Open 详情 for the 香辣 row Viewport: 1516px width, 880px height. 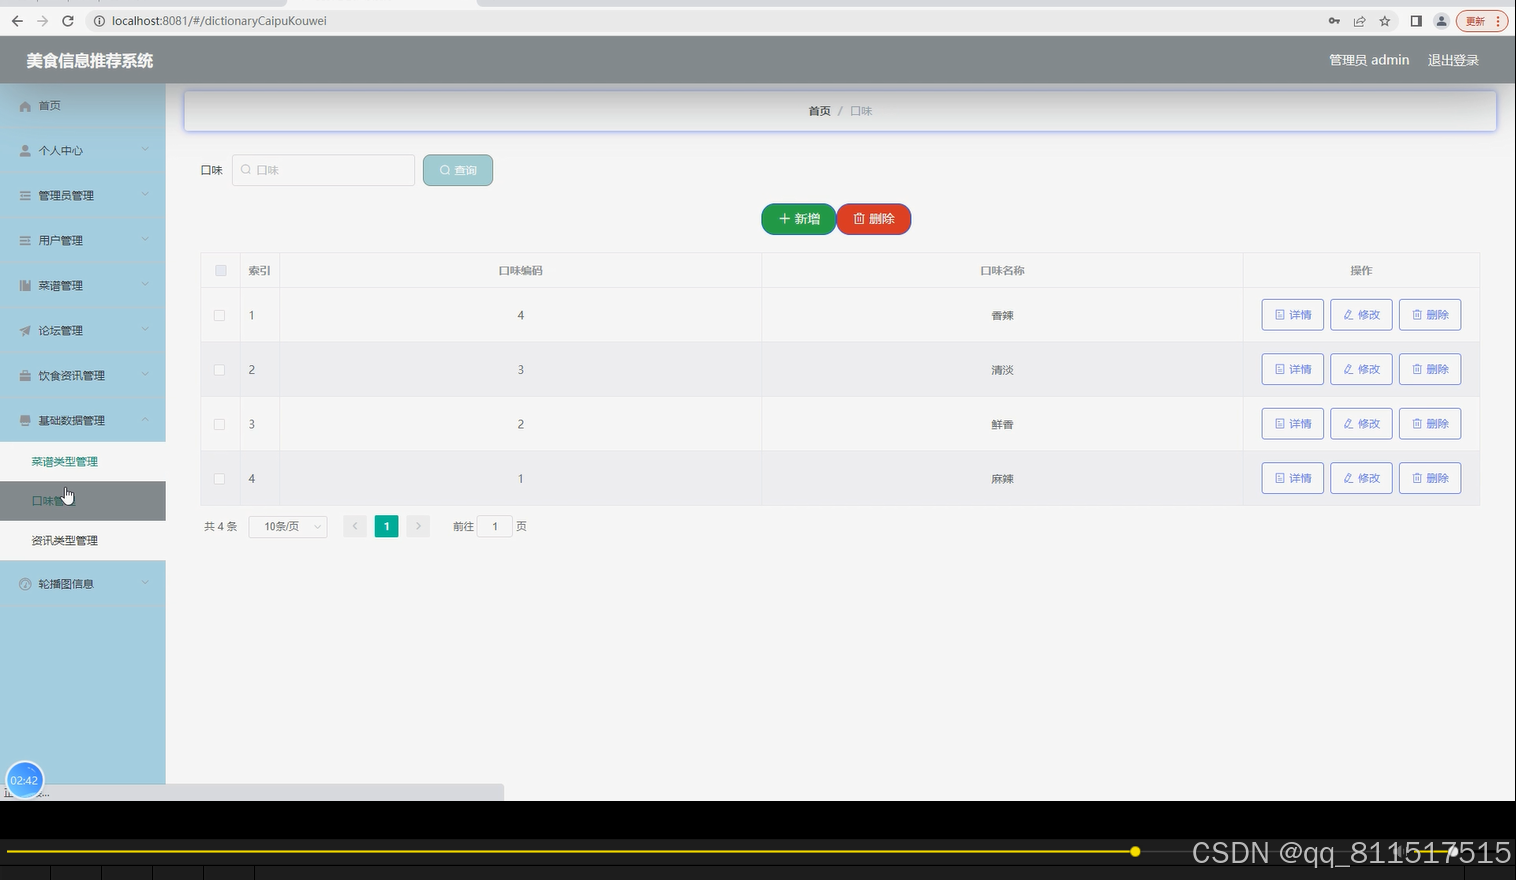1293,315
